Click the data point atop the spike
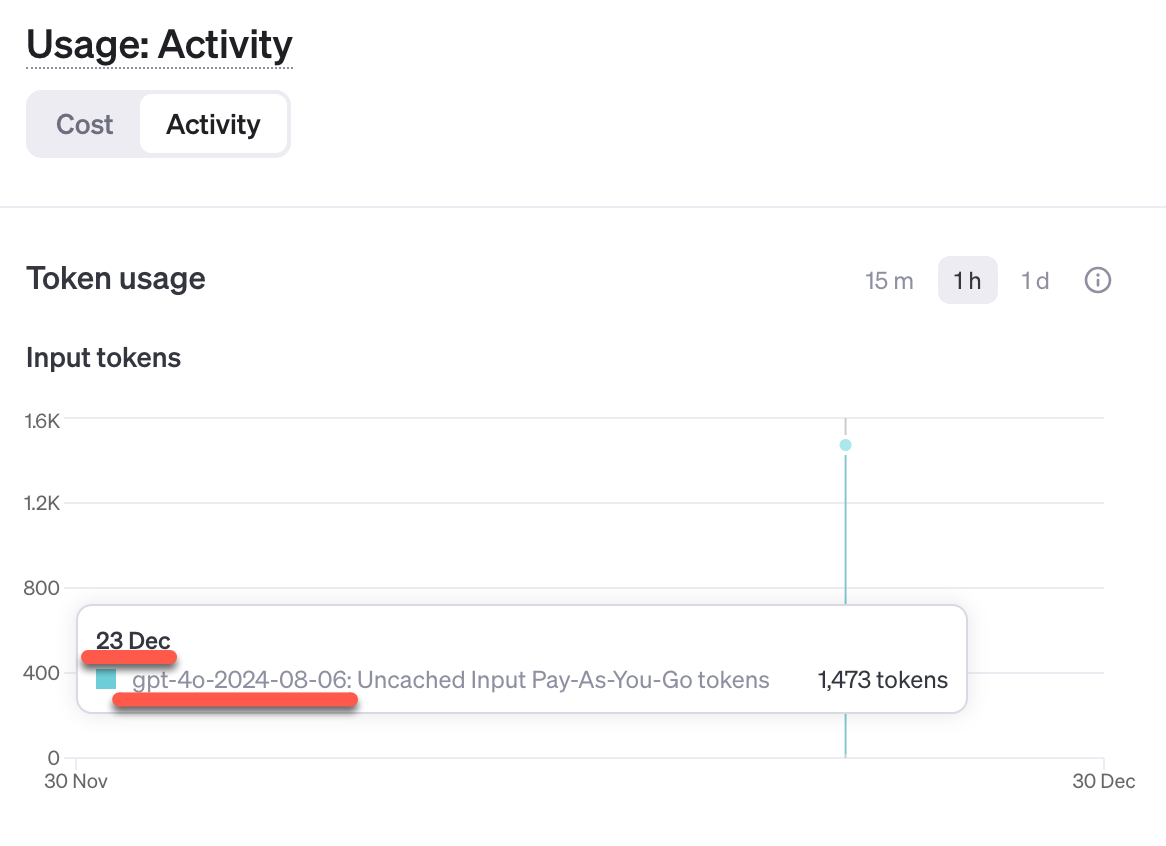The width and height of the screenshot is (1166, 846). click(x=846, y=445)
